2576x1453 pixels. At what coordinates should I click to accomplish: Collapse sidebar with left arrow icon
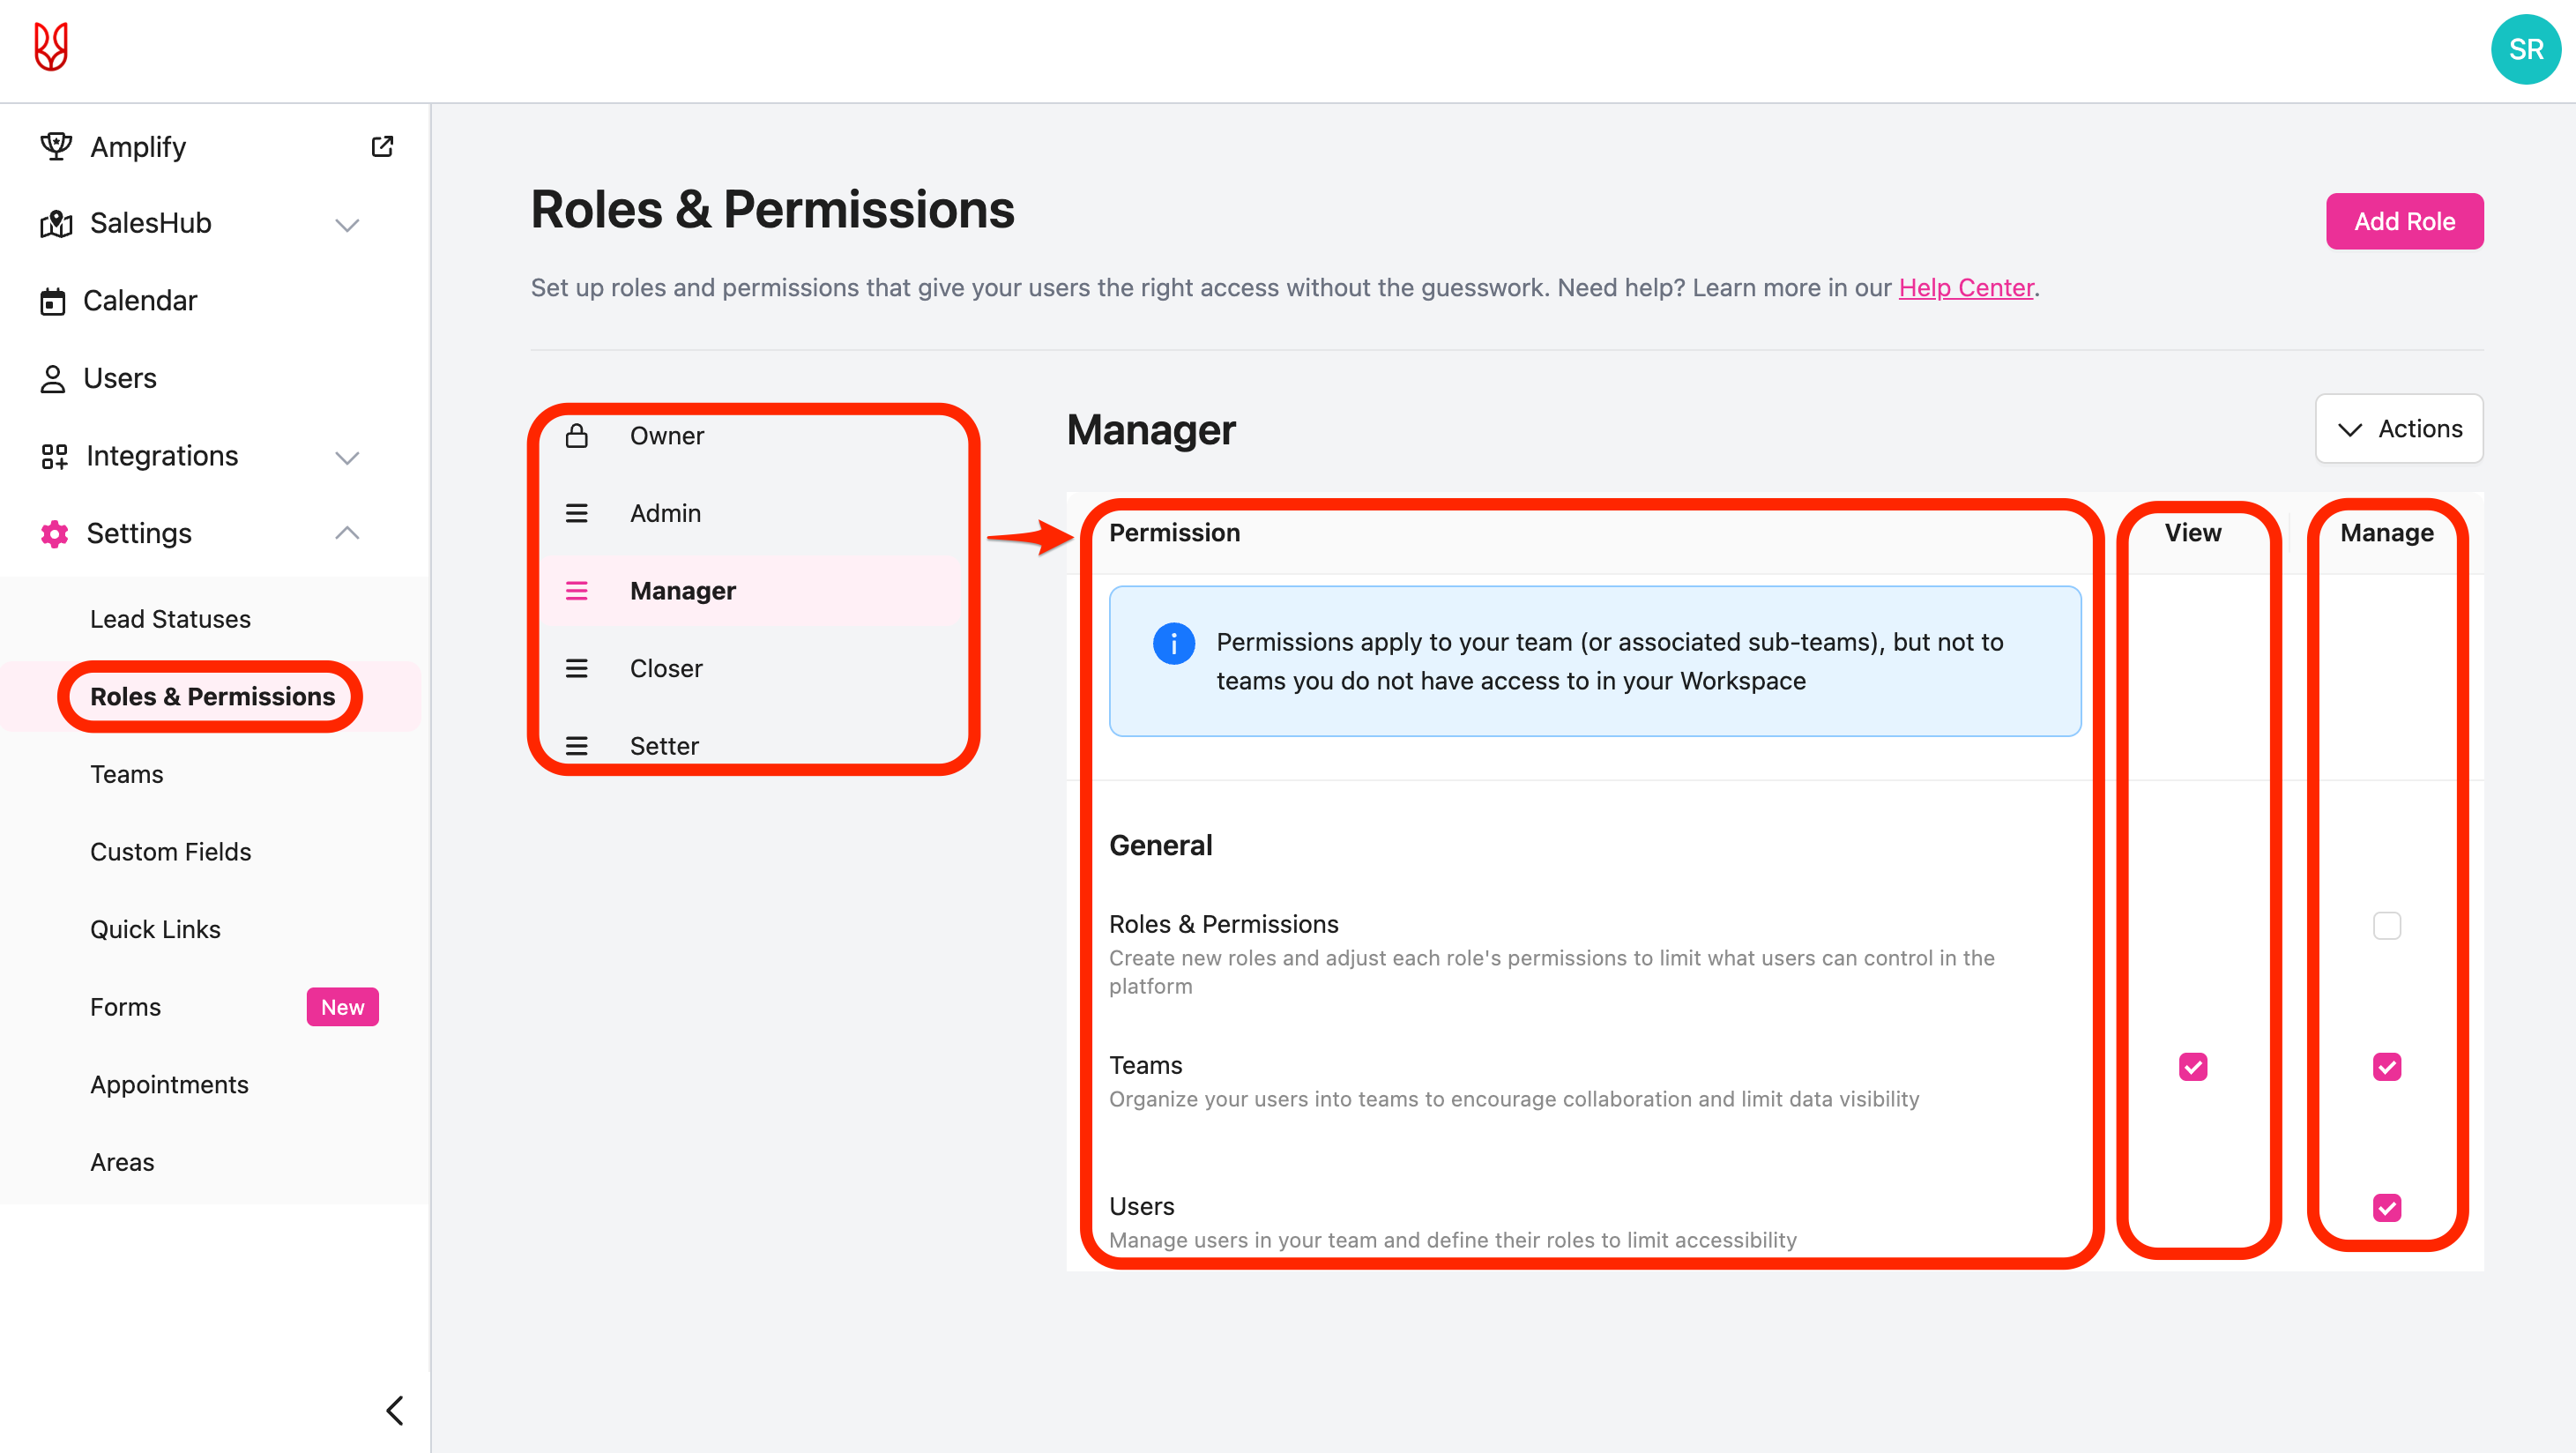[395, 1410]
